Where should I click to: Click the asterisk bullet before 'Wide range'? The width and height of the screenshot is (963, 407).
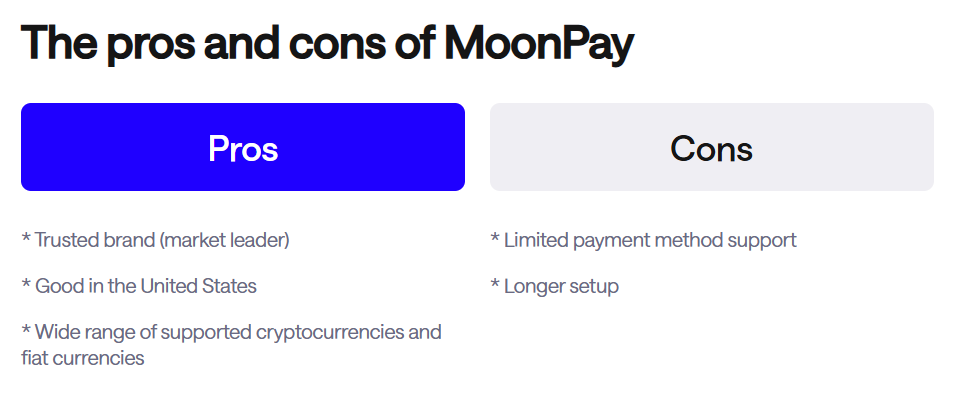coord(26,330)
